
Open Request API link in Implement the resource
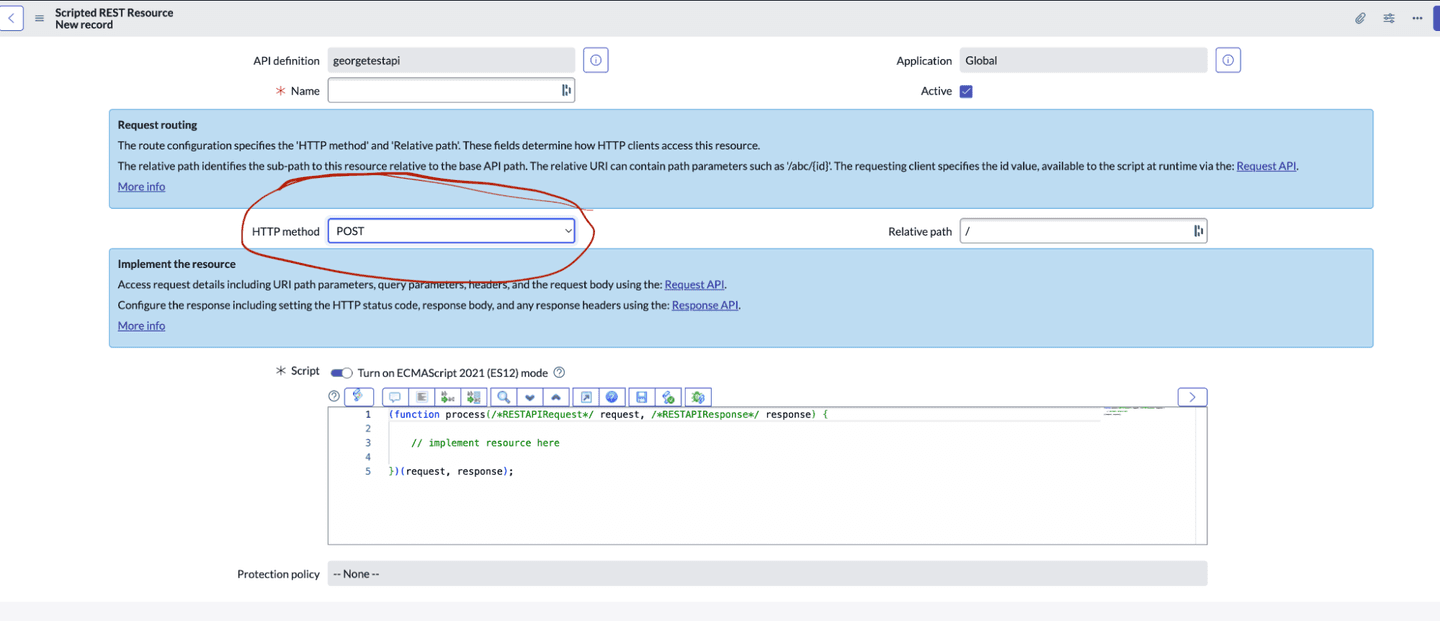point(694,285)
